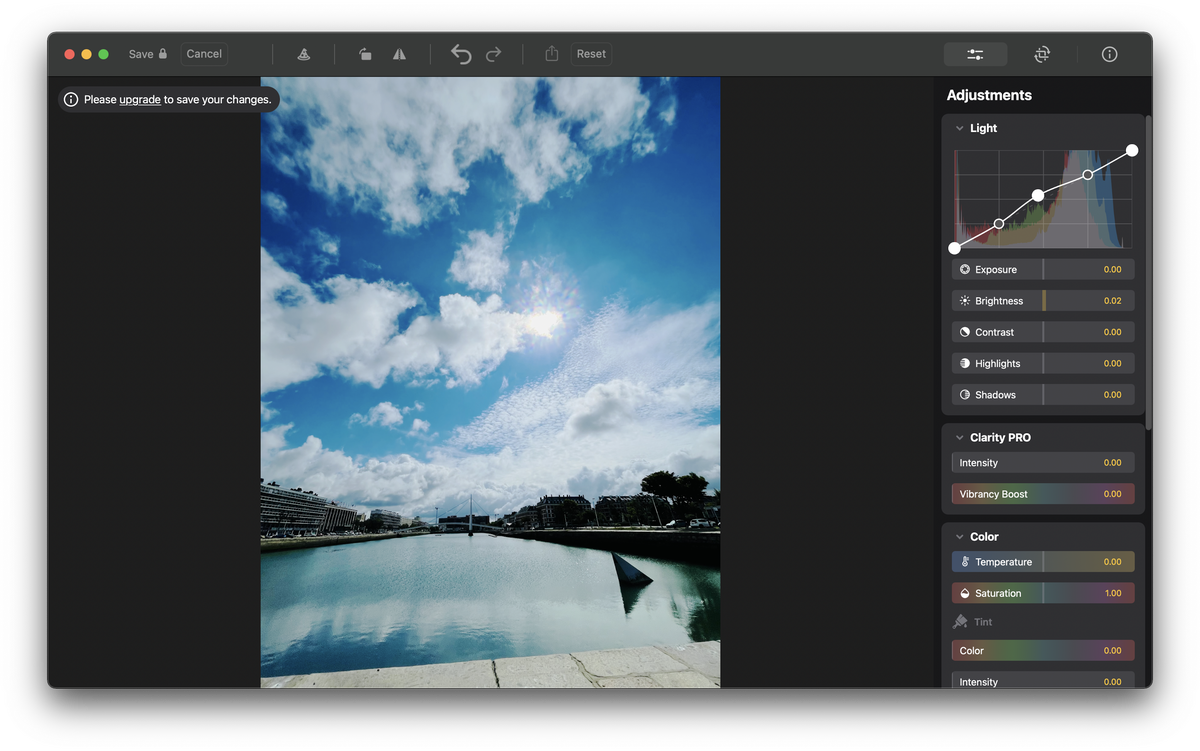Viewport: 1200px width, 751px height.
Task: Switch to the Adjustments sliders tab
Action: pos(975,54)
